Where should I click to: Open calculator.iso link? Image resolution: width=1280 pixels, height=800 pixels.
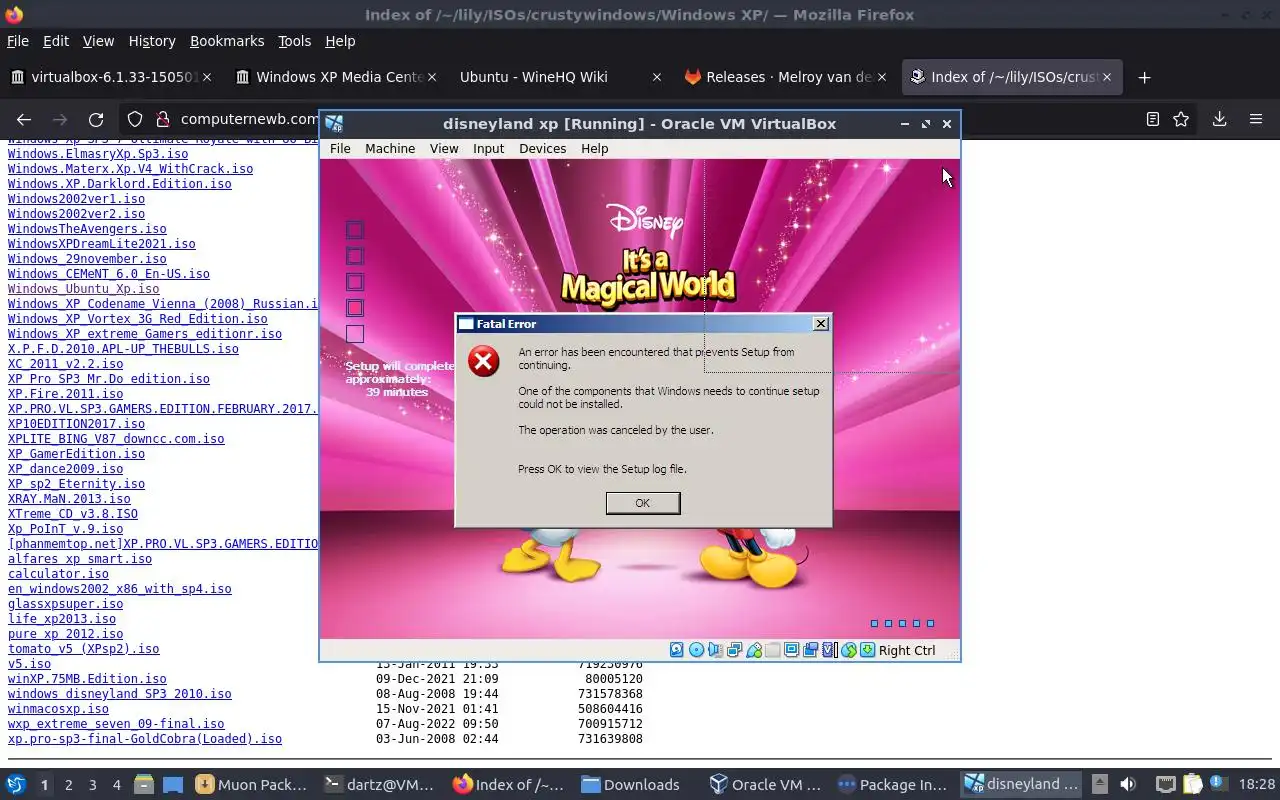click(x=58, y=574)
